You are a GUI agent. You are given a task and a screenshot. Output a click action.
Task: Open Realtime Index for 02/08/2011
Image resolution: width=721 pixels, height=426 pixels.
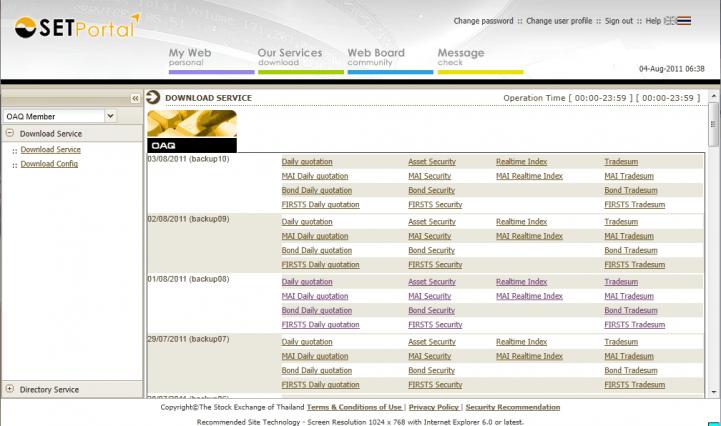pyautogui.click(x=521, y=222)
